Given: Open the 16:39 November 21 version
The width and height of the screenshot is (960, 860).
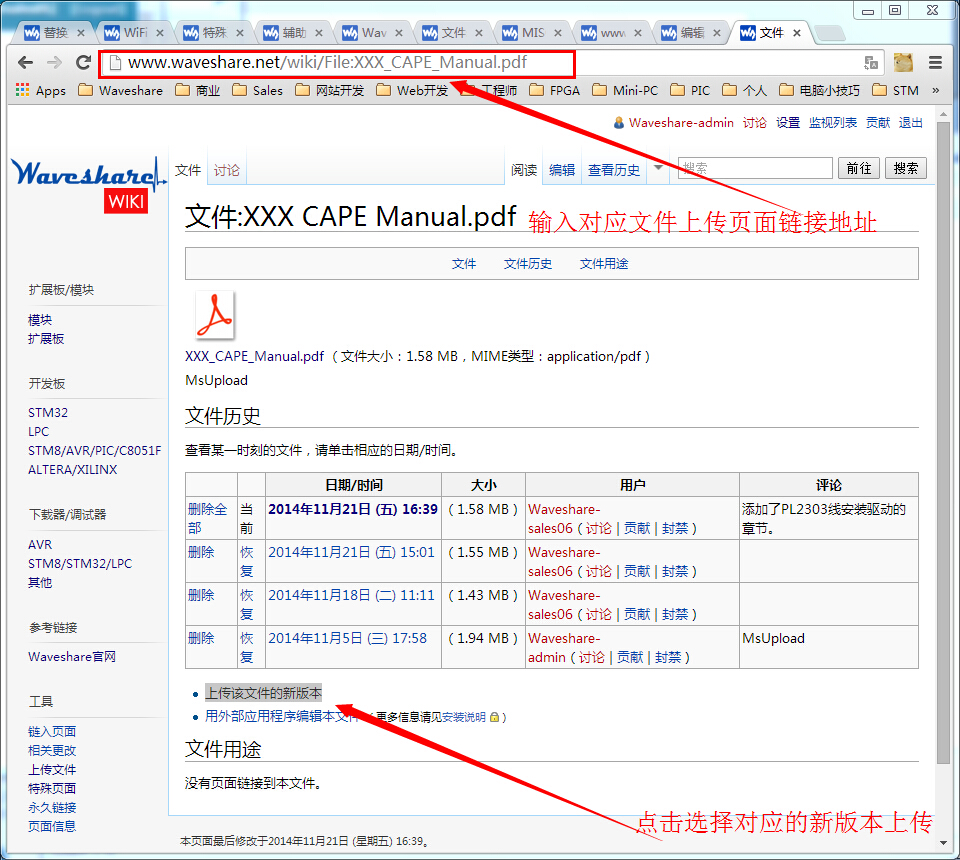Looking at the screenshot, I should pos(353,509).
